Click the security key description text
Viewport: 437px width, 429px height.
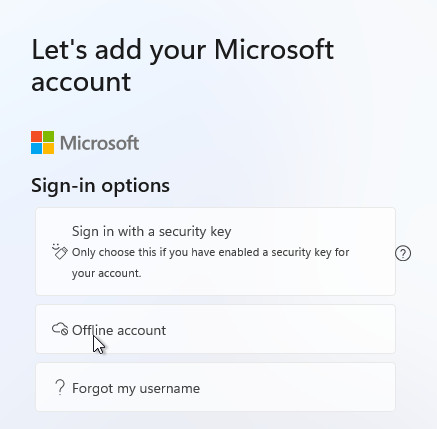210,263
